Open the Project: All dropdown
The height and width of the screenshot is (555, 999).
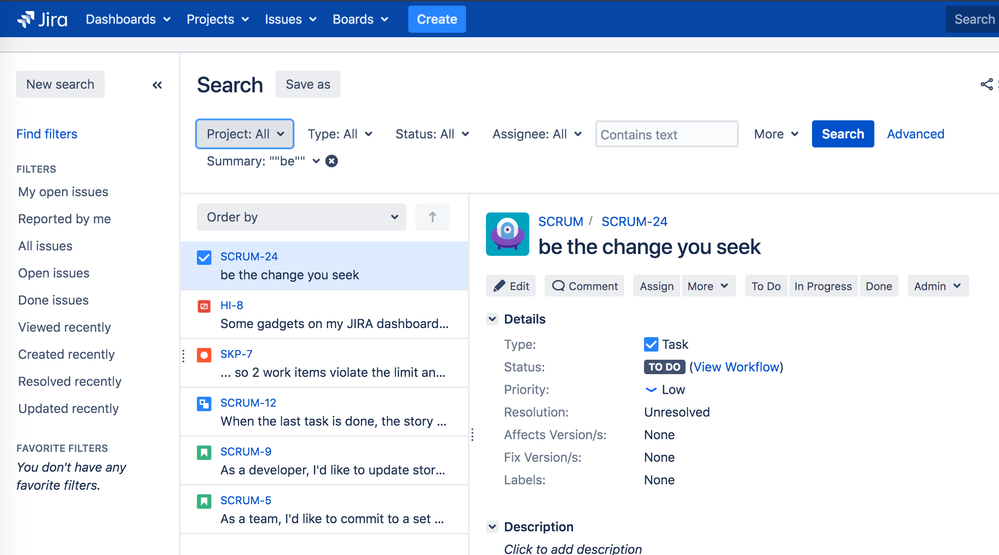245,134
